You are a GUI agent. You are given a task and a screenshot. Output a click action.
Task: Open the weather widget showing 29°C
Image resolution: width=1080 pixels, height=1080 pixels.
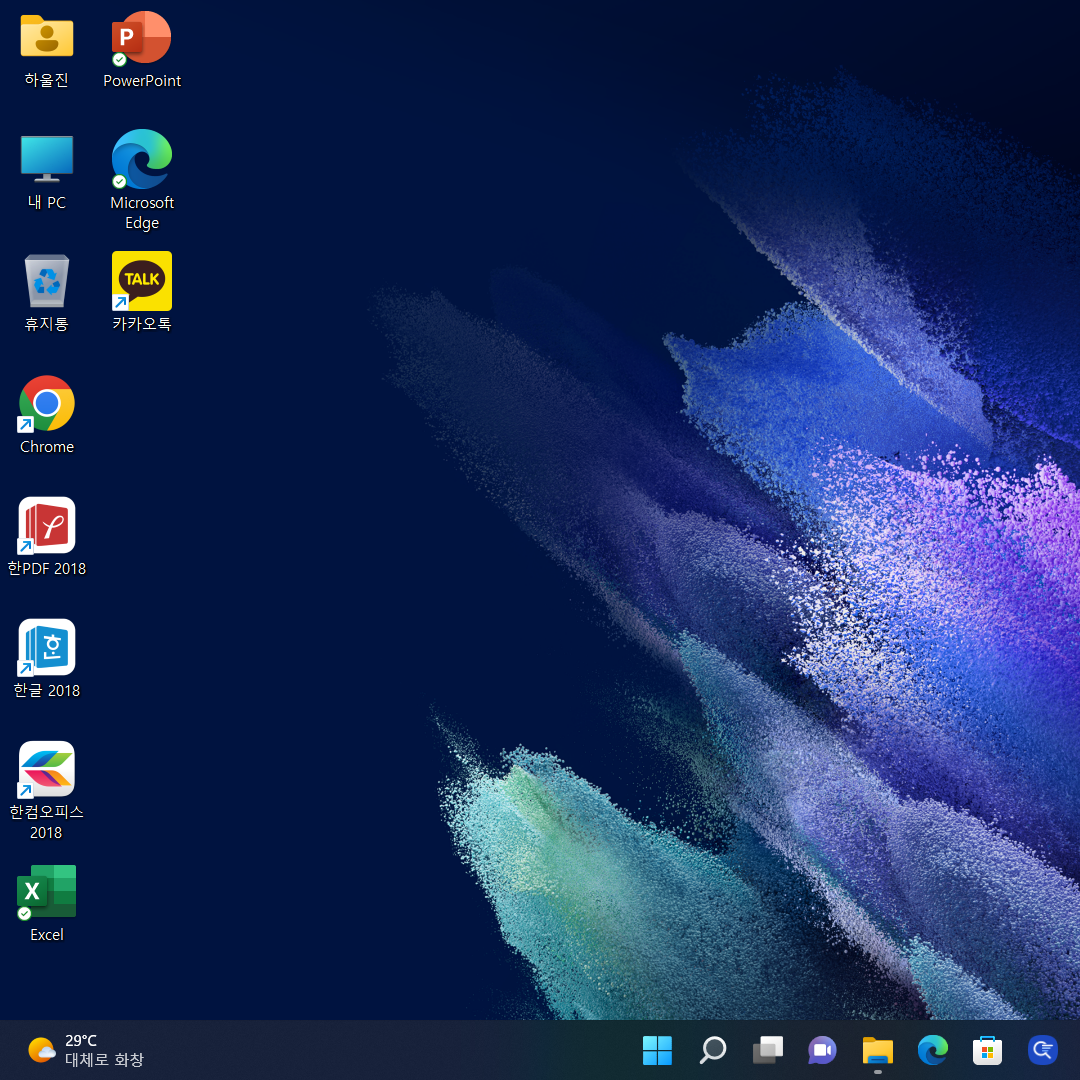(86, 1050)
